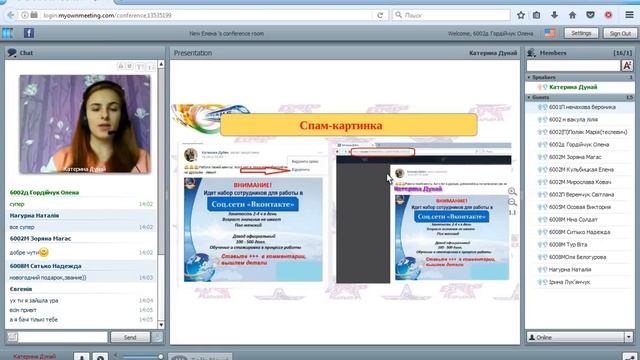This screenshot has height=360, width=640.
Task: Adjust the volume slider handle at bottom
Action: [x=160, y=357]
